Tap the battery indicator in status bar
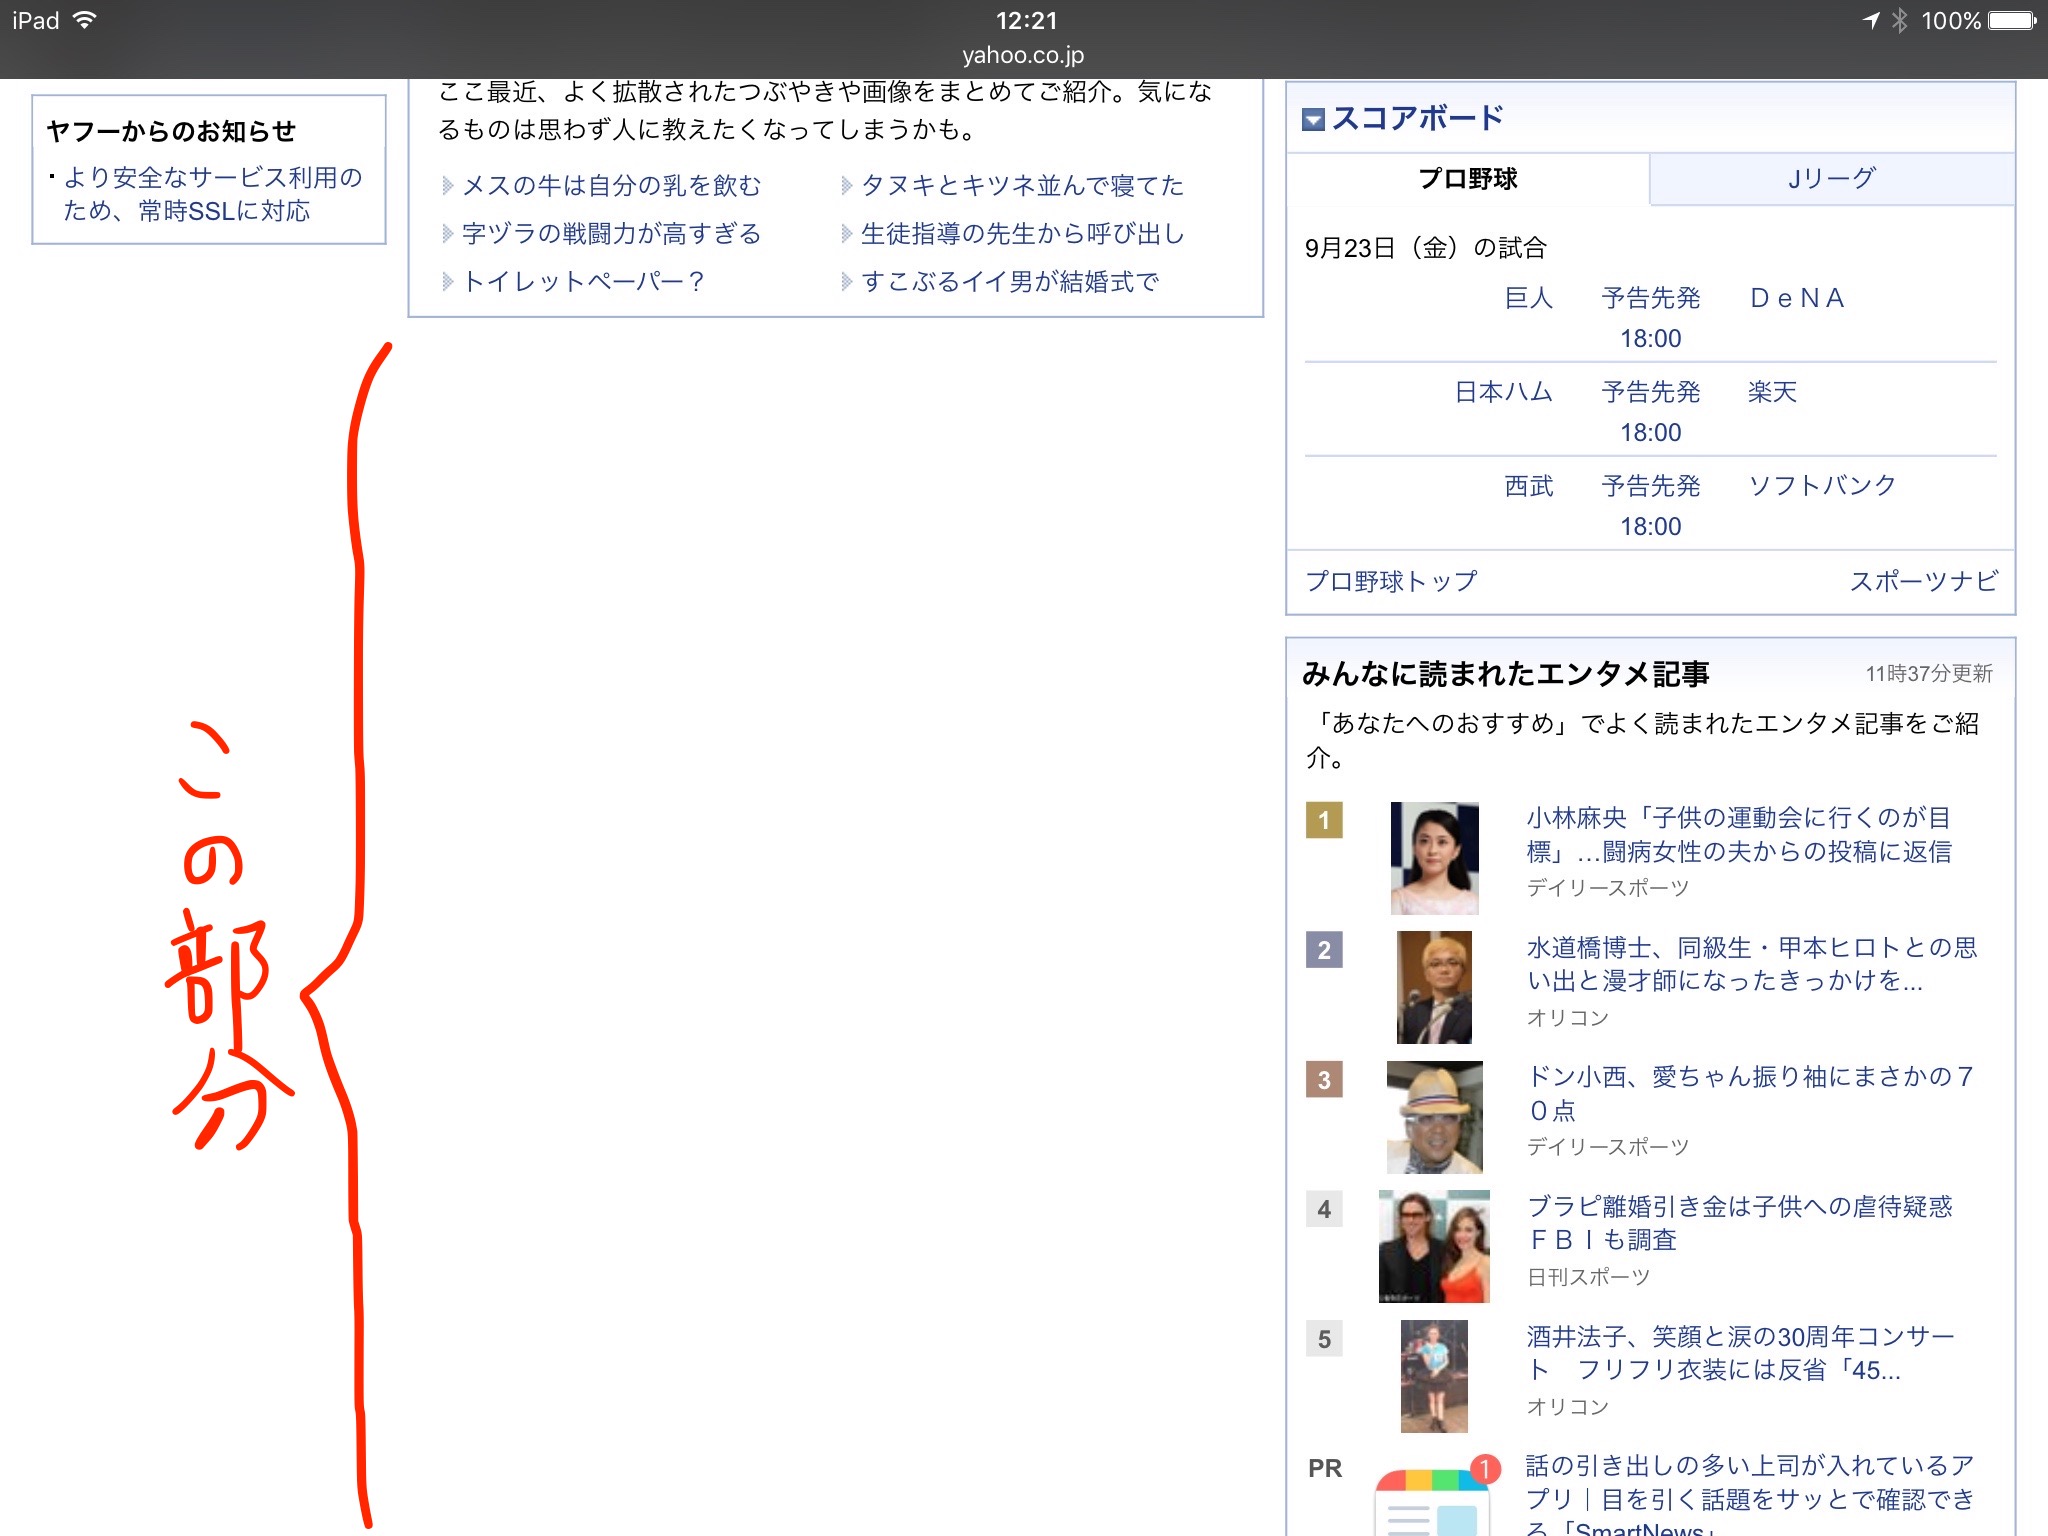This screenshot has width=2048, height=1536. coord(2011,21)
